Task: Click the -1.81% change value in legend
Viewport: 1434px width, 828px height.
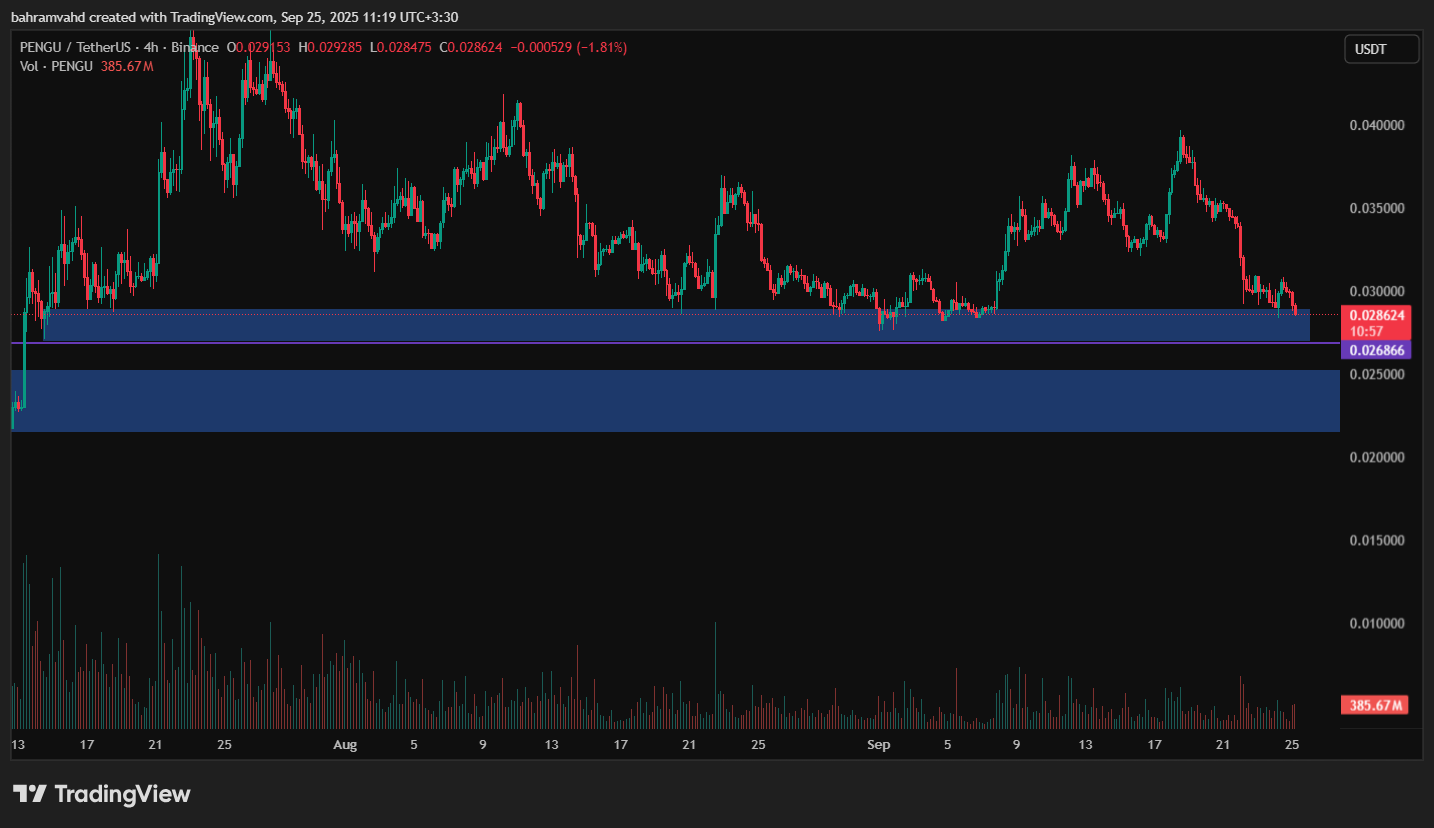Action: tap(598, 47)
